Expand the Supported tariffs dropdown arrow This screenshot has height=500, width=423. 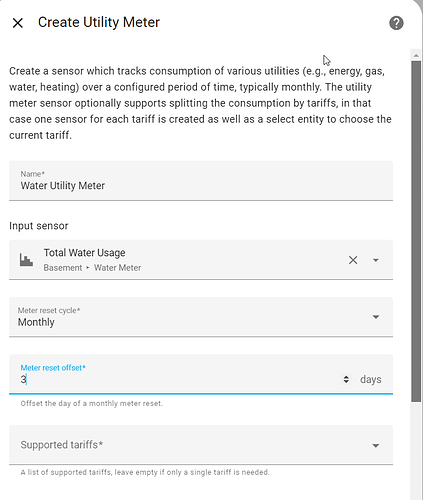point(376,445)
